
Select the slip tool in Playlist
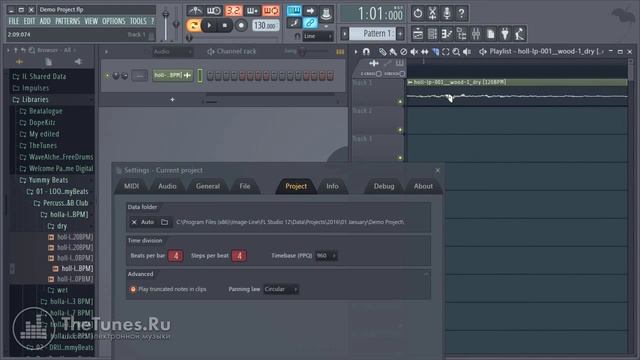pos(424,52)
